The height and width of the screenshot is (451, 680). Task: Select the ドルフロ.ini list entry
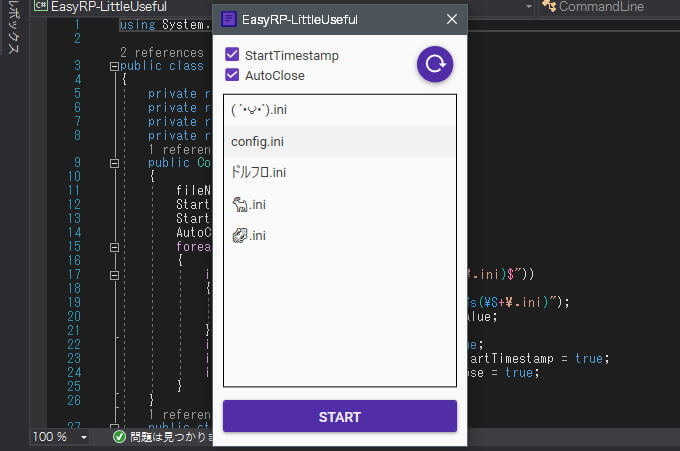339,173
